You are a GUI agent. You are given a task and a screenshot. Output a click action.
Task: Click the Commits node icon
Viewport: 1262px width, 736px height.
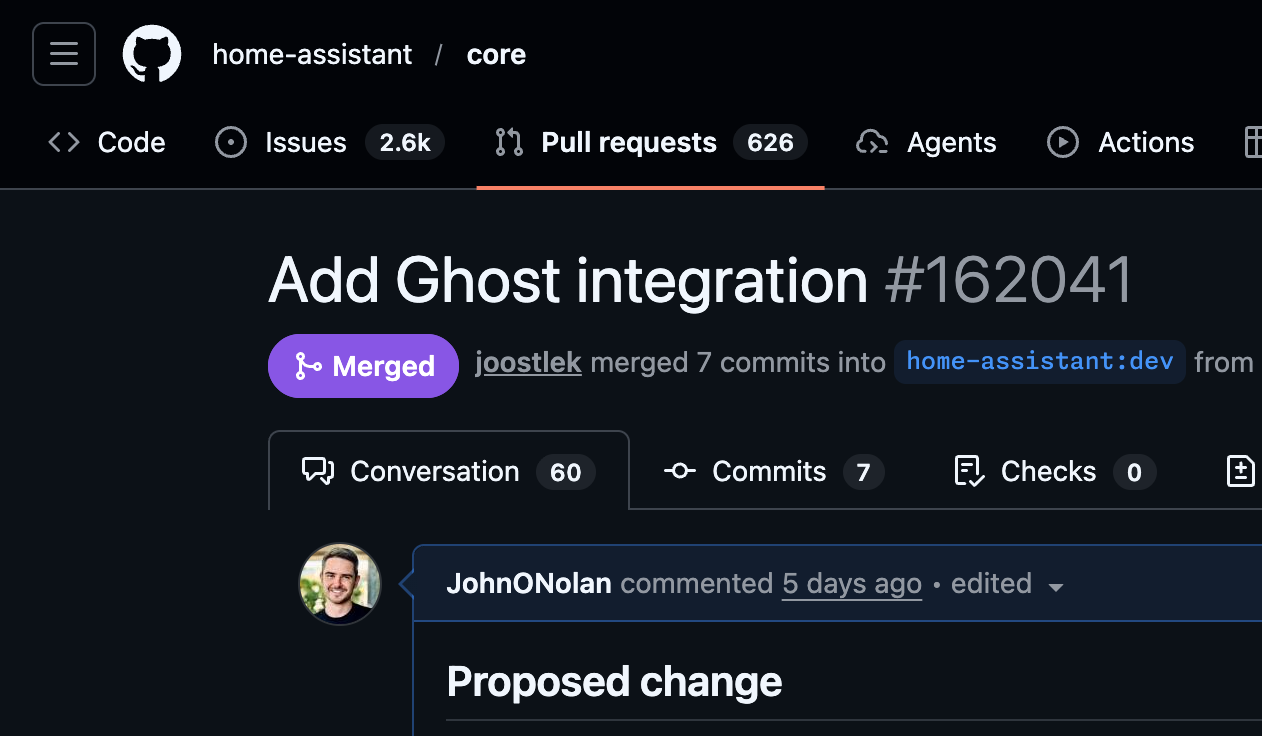pos(680,471)
